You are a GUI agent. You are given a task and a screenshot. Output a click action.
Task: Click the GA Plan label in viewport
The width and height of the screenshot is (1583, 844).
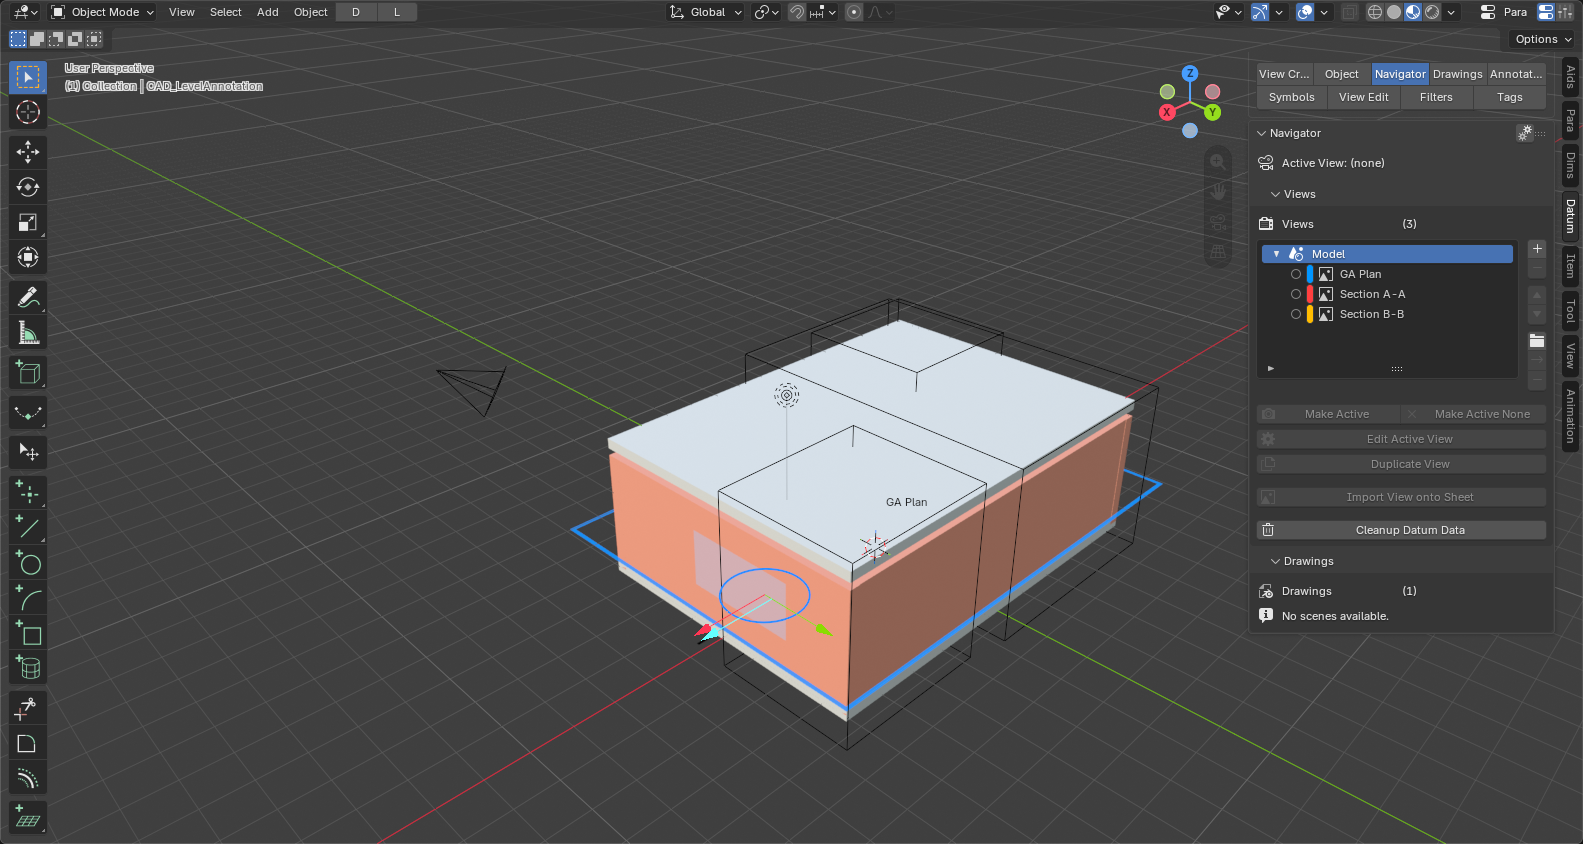906,502
